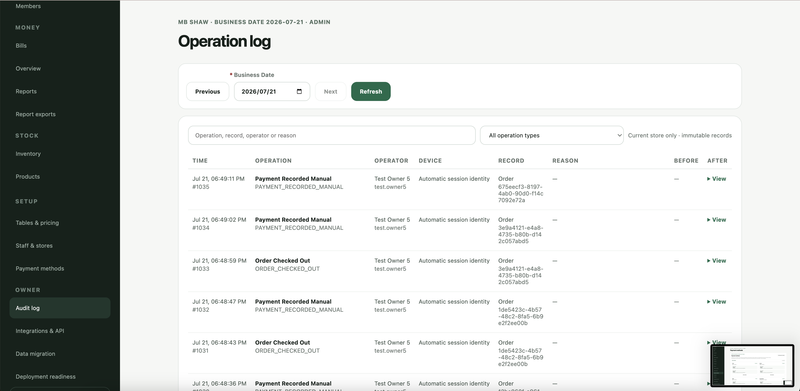800x391 pixels.
Task: Open the All operation types dropdown
Action: tap(552, 135)
